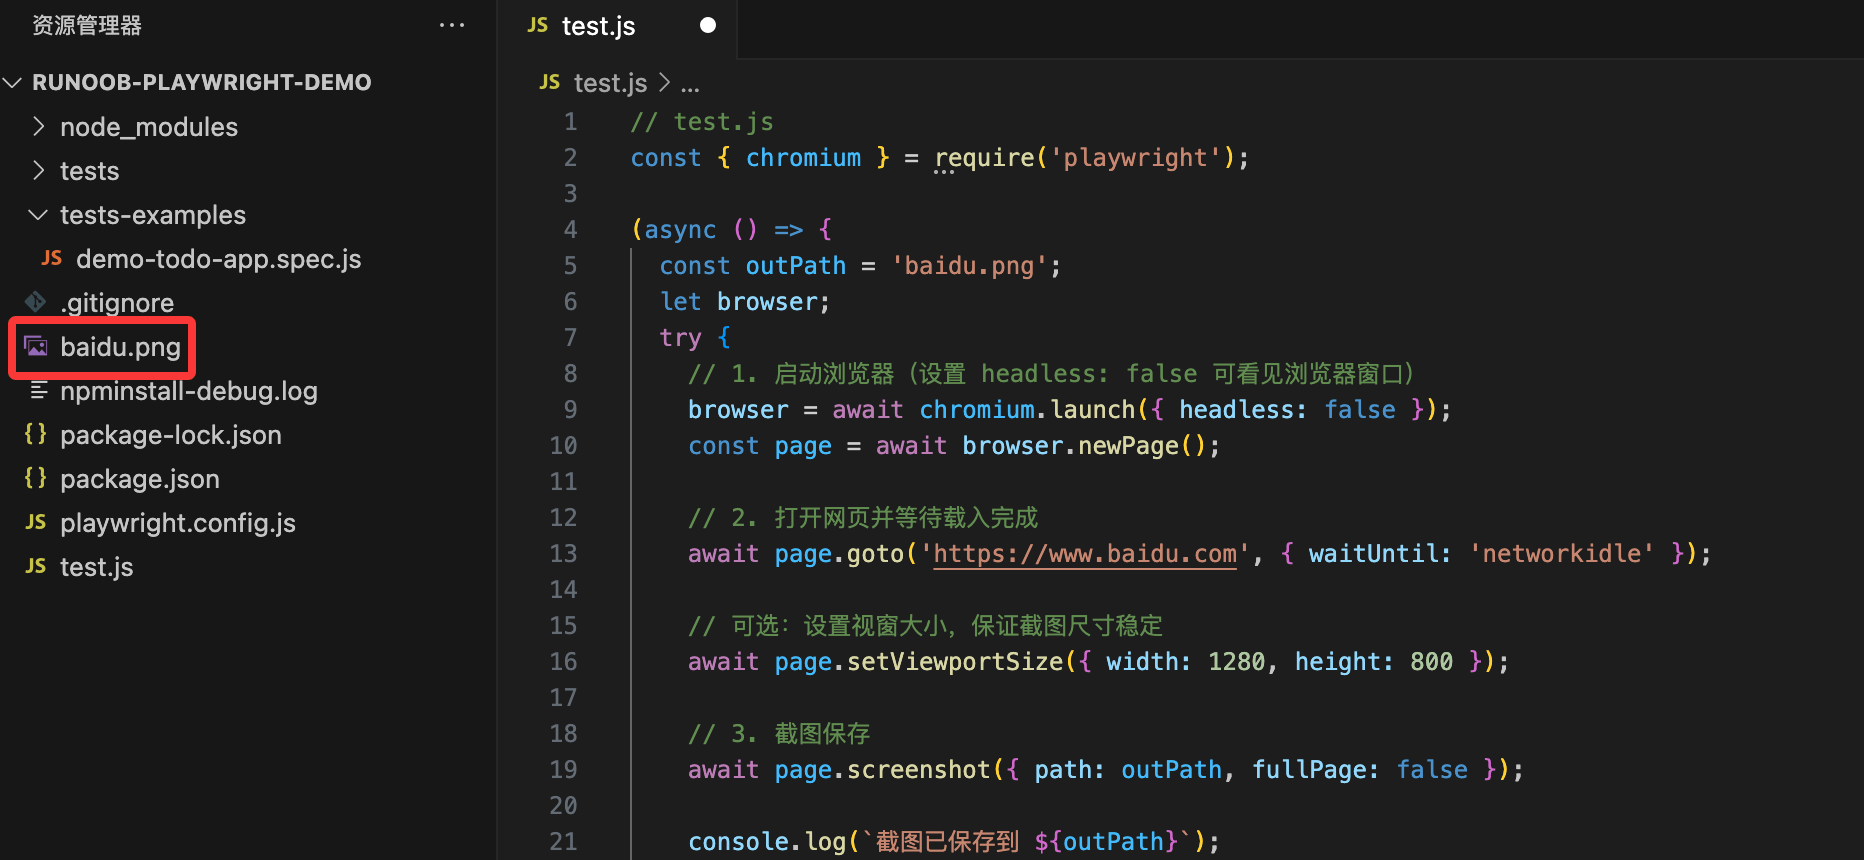Click the .gitignore git file icon
Image resolution: width=1864 pixels, height=860 pixels.
[x=36, y=302]
